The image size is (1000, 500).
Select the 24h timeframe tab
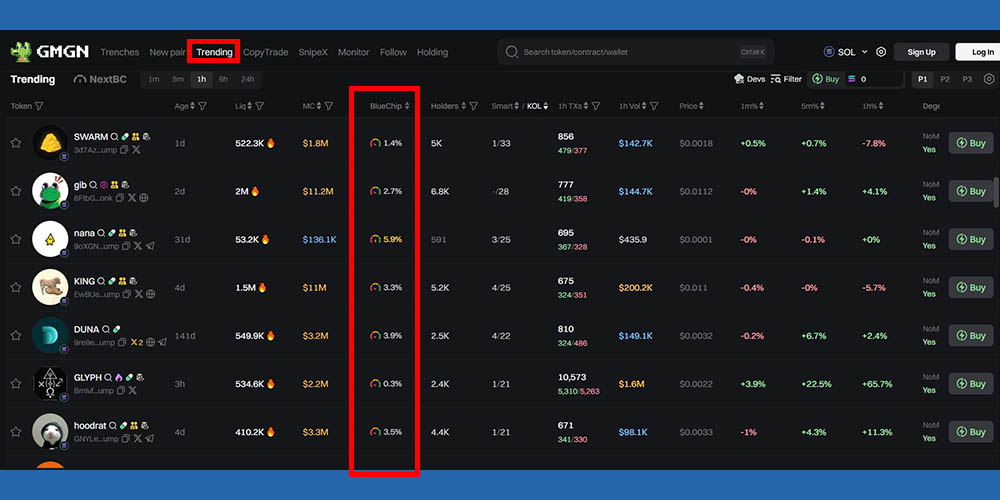pos(247,79)
